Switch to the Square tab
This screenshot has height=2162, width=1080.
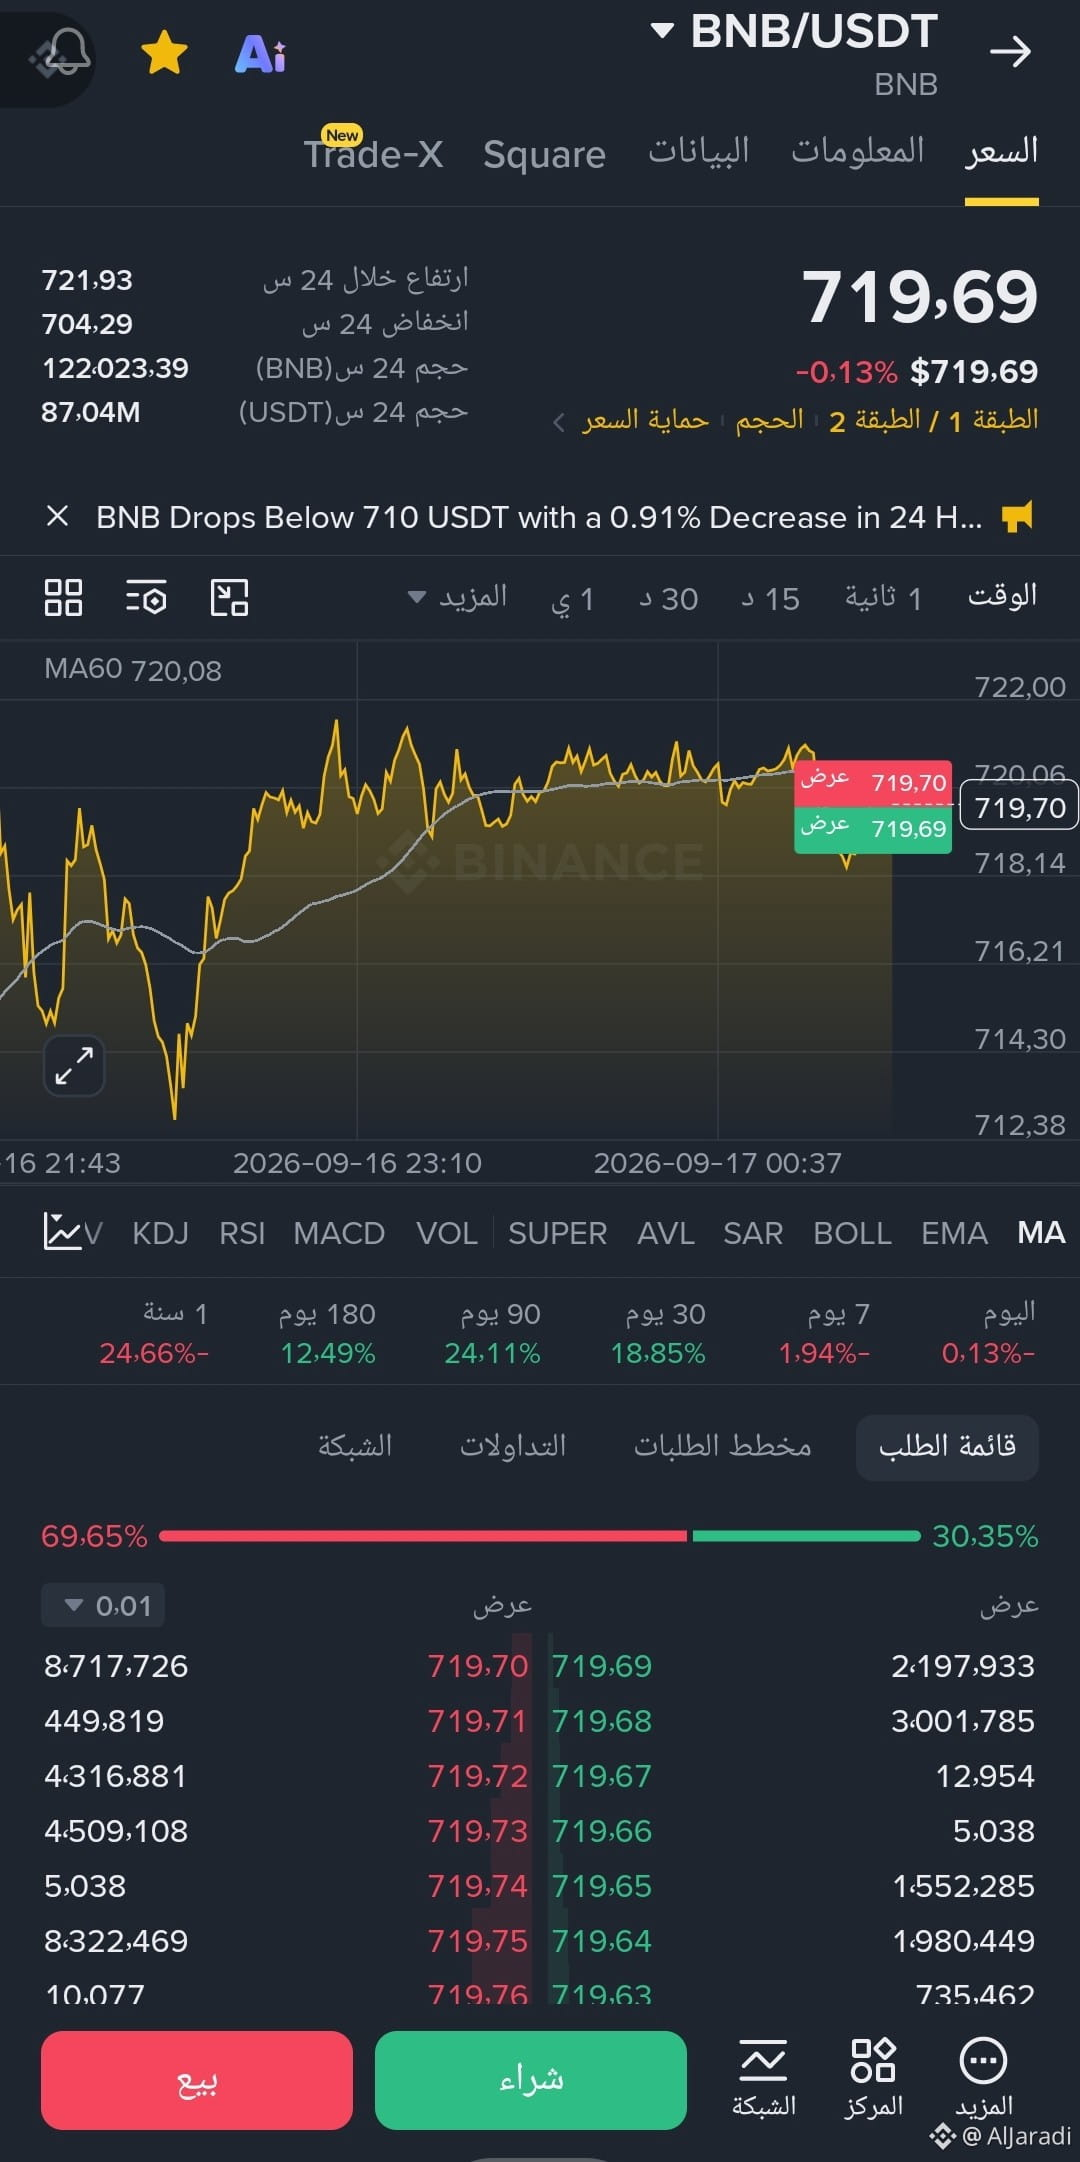click(544, 154)
